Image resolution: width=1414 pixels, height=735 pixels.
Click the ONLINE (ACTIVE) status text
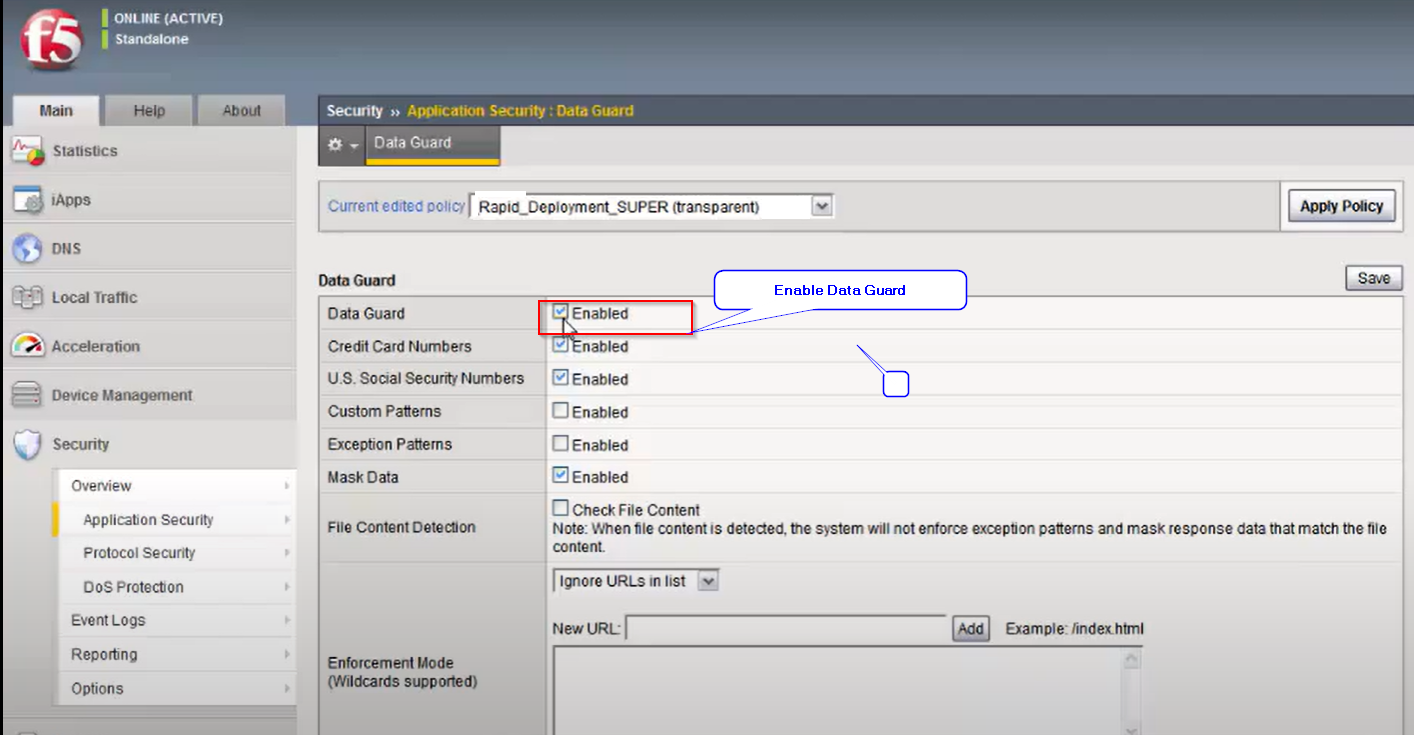[x=168, y=18]
